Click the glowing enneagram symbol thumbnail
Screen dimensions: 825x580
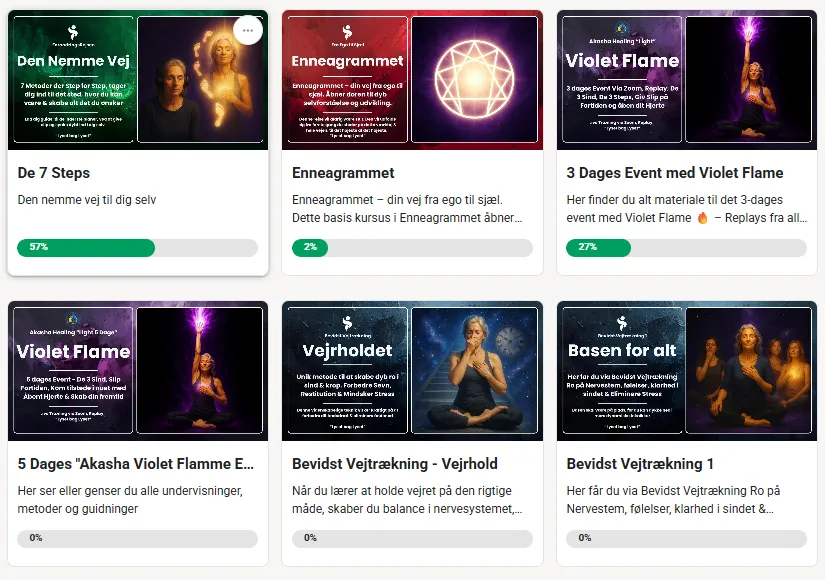[x=475, y=79]
